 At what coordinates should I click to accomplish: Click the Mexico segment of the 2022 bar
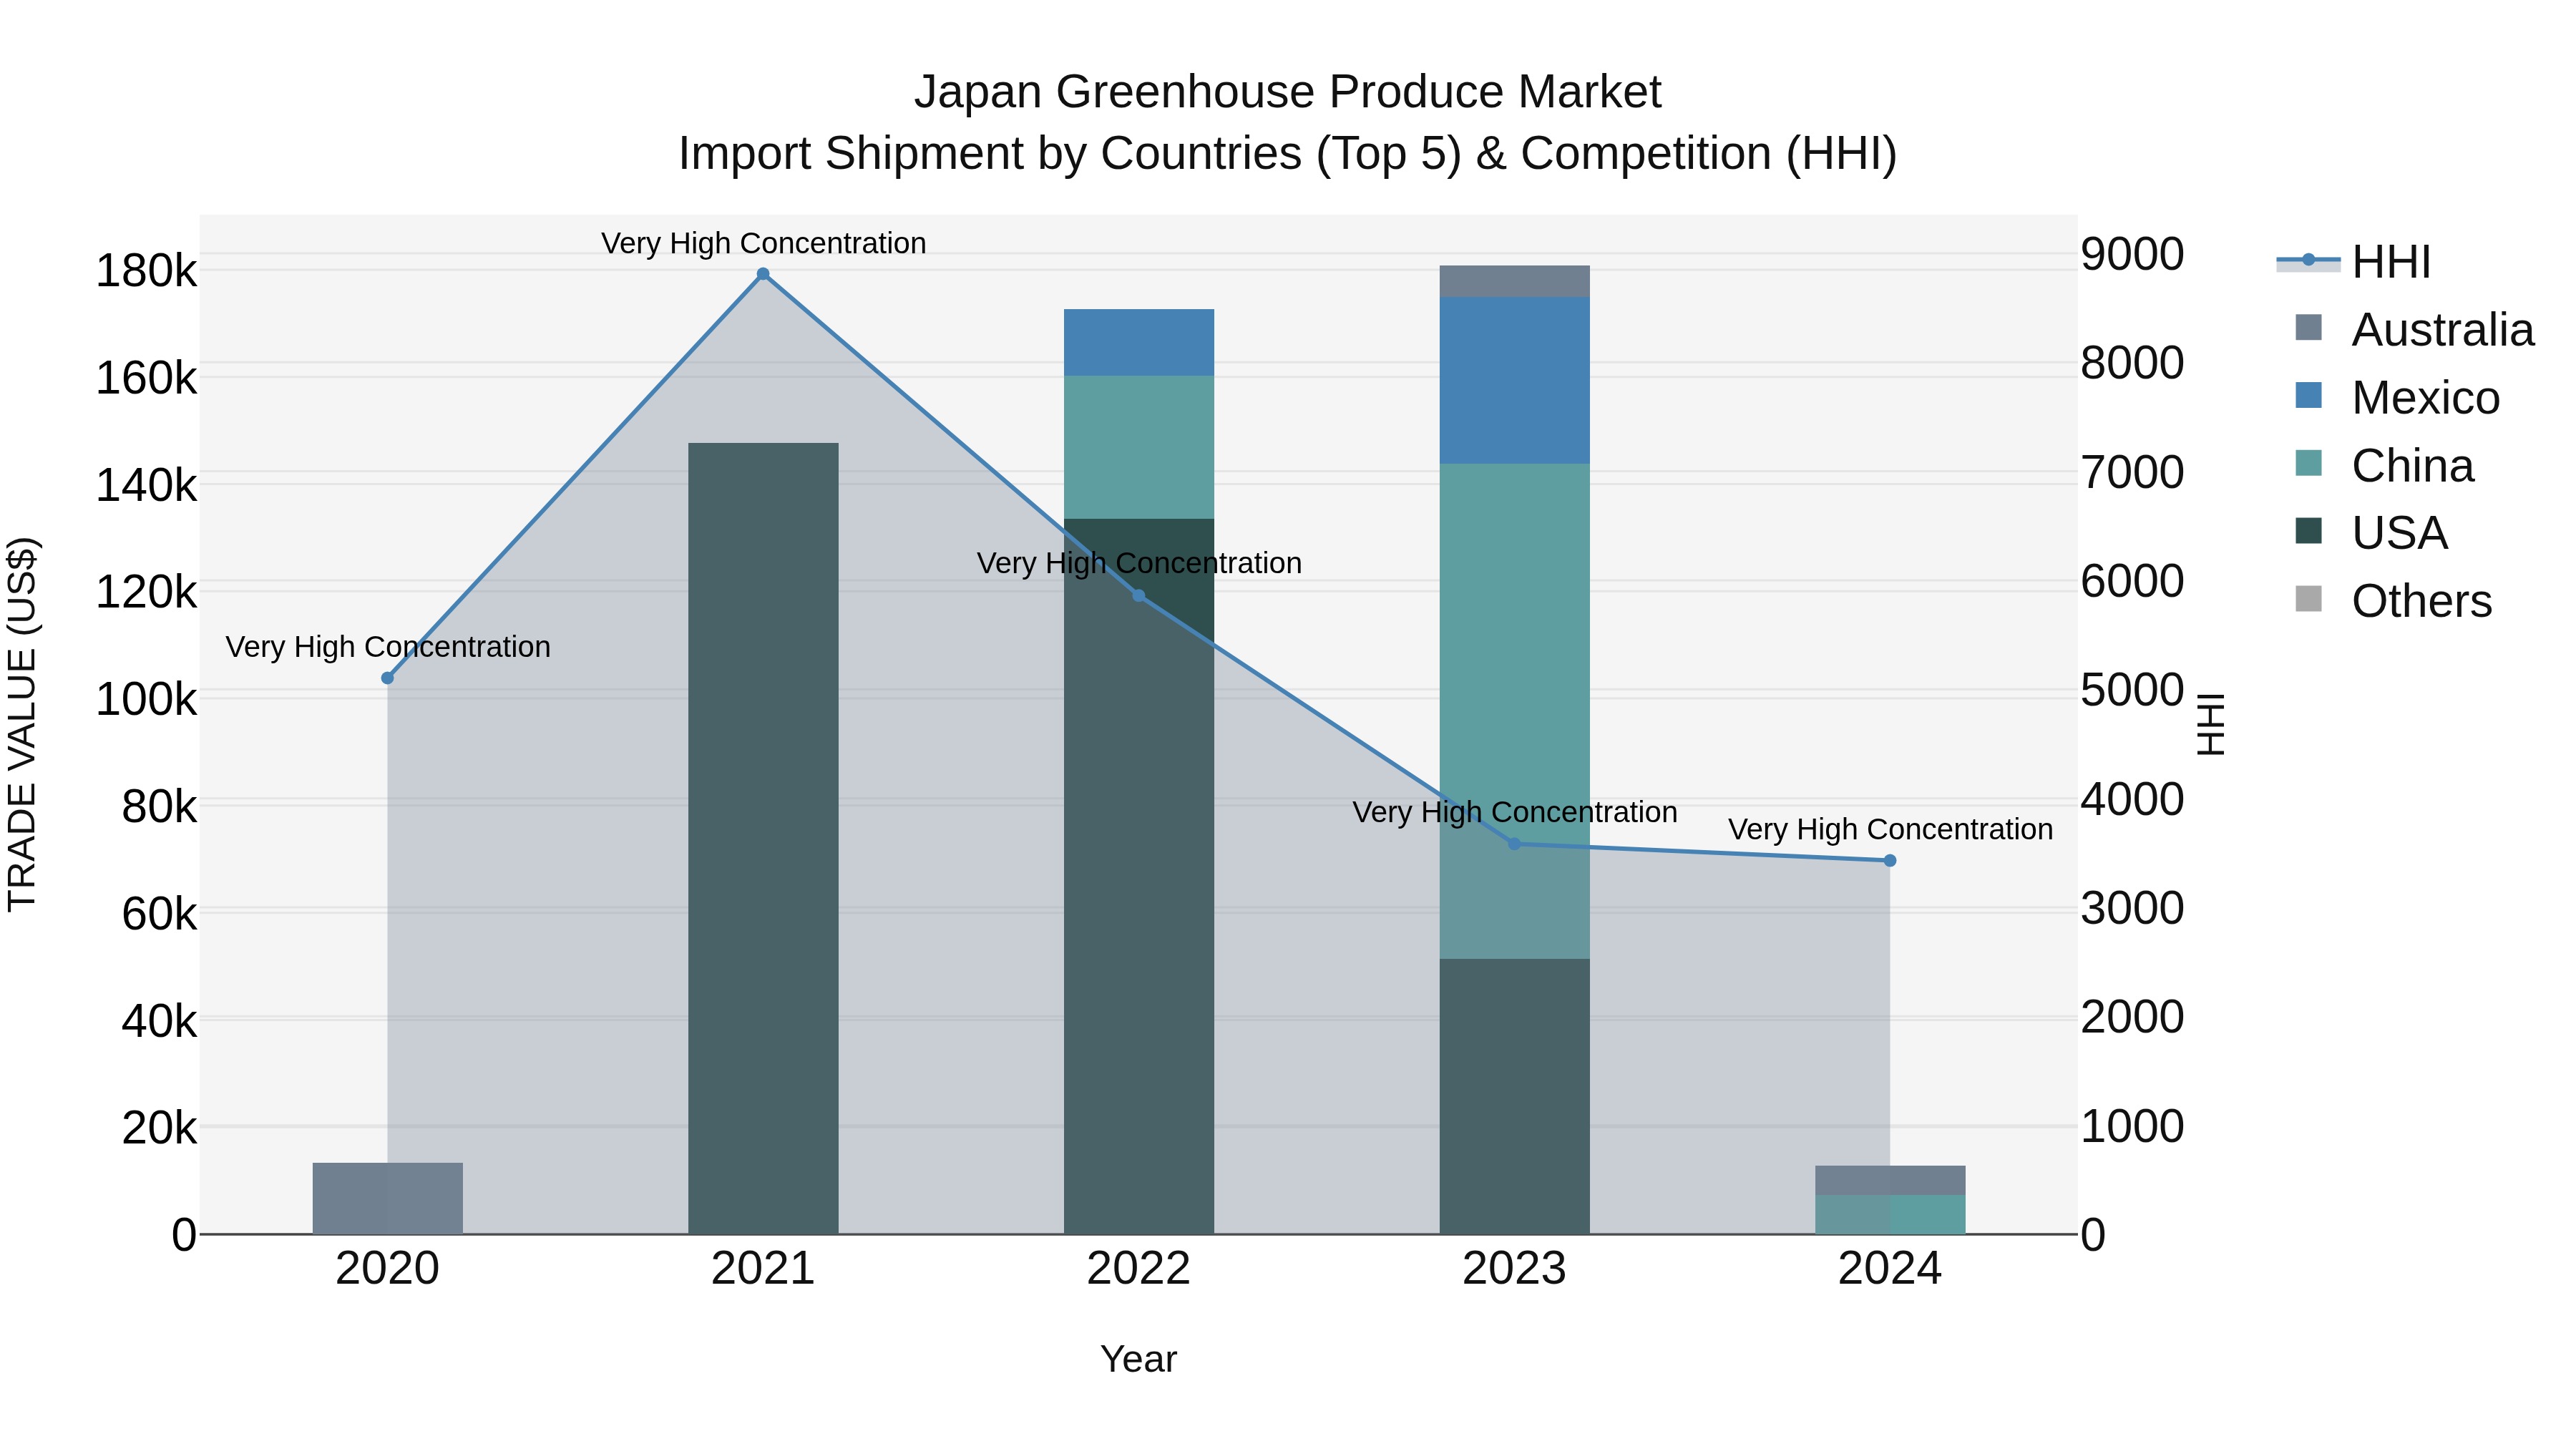tap(1138, 342)
